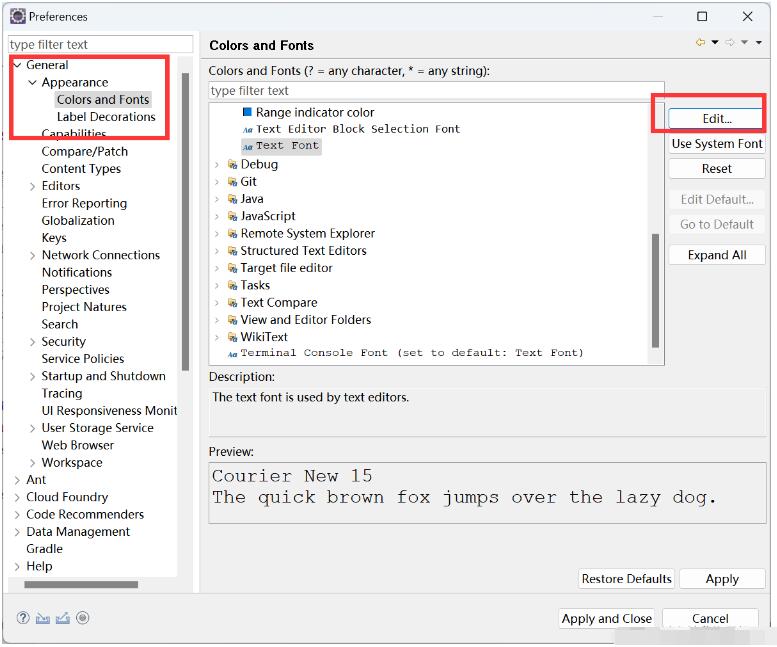
Task: Click the Edit... button
Action: click(716, 118)
